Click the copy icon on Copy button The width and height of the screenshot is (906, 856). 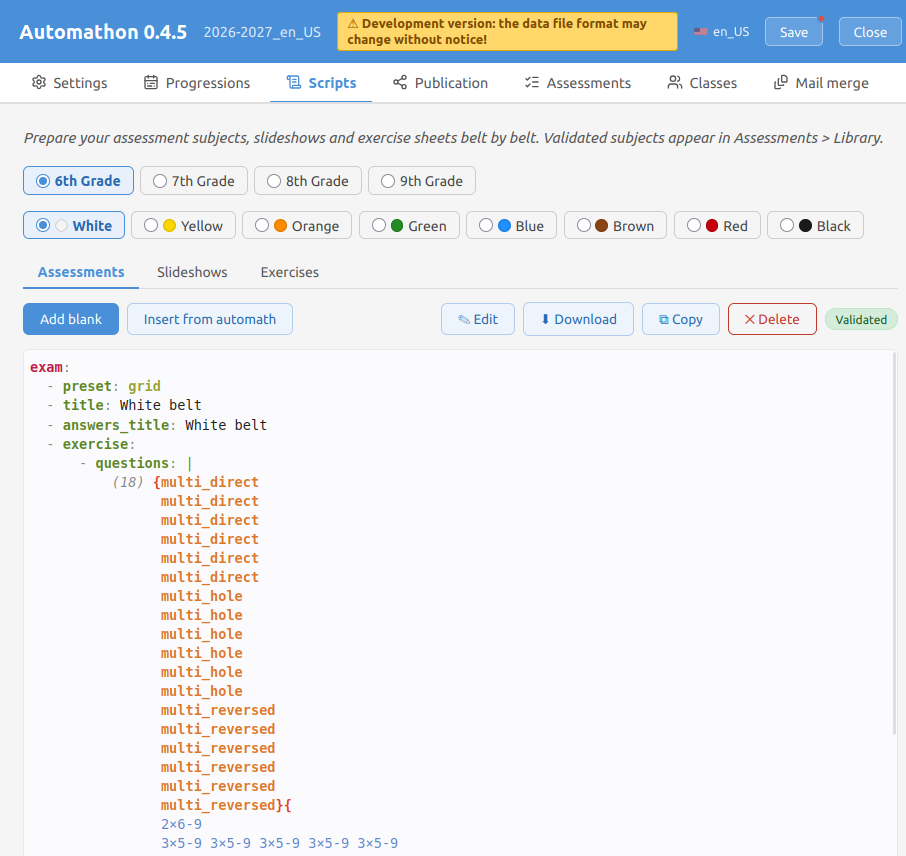click(x=664, y=320)
